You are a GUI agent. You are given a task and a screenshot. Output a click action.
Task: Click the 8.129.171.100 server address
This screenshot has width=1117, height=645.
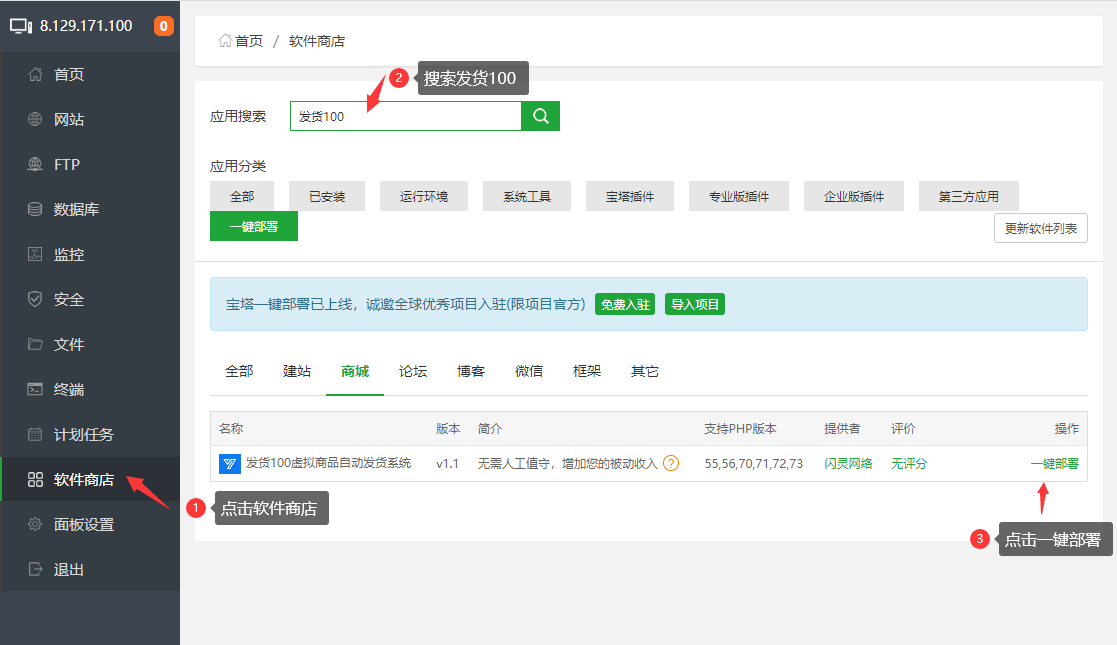pyautogui.click(x=86, y=26)
